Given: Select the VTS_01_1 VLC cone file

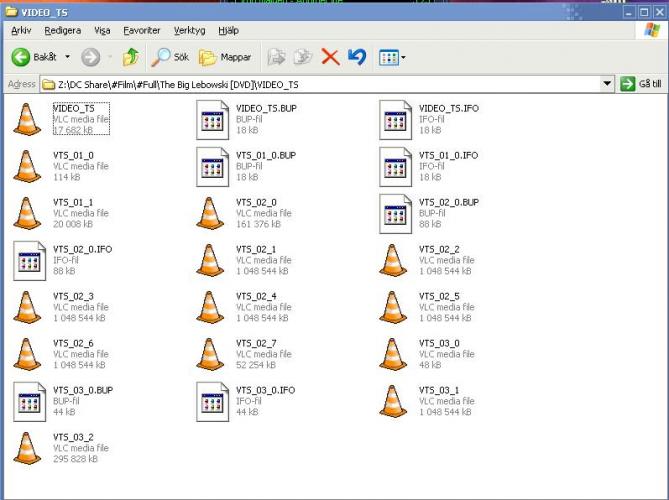Looking at the screenshot, I should 27,213.
